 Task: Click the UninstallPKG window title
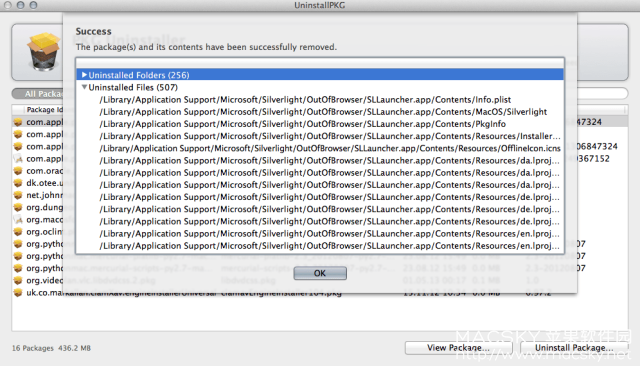tap(320, 5)
